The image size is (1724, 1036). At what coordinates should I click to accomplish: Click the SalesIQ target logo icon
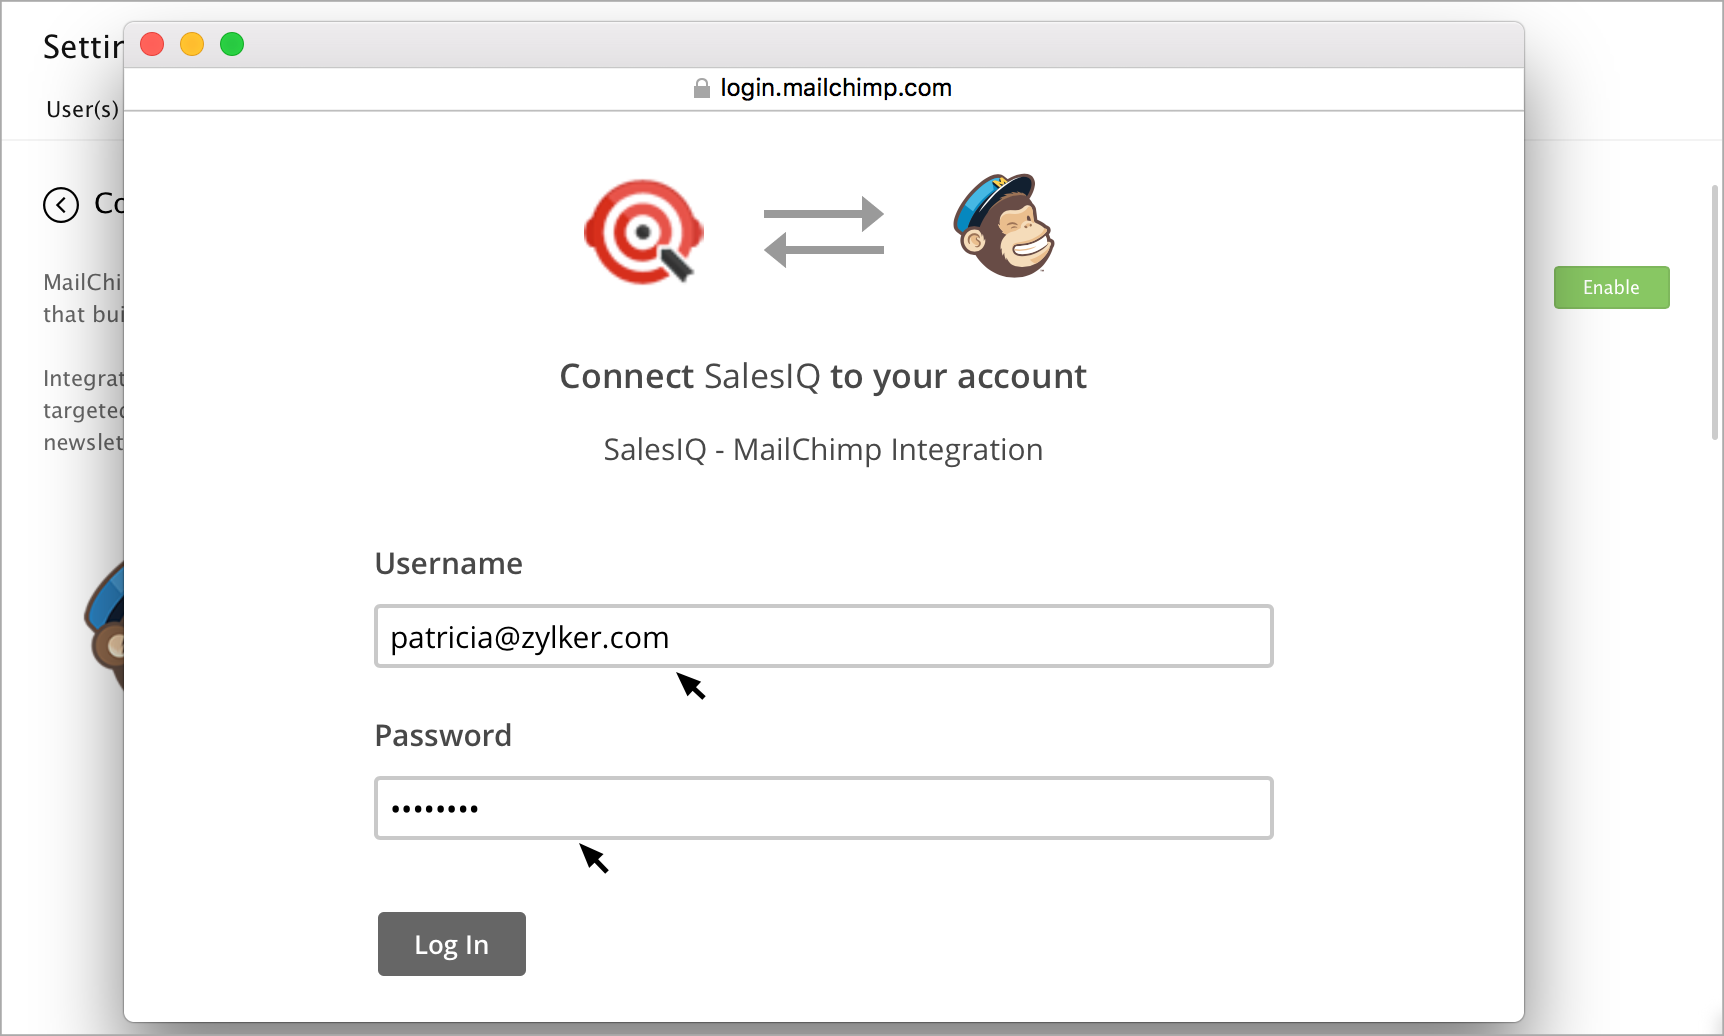click(x=643, y=231)
